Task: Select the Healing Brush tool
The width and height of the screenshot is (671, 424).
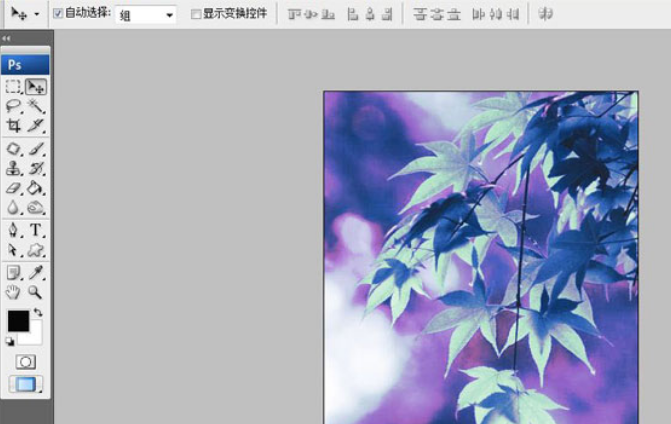Action: tap(13, 149)
